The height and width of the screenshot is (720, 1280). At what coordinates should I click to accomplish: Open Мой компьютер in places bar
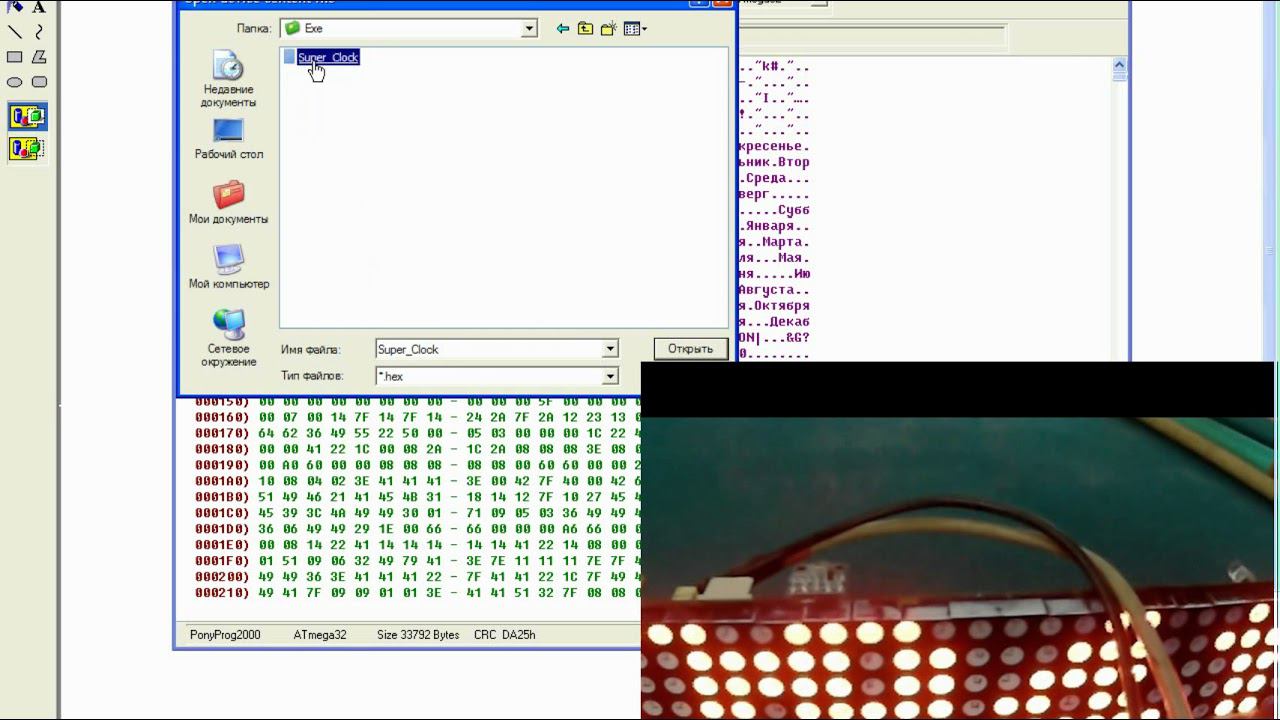pyautogui.click(x=229, y=267)
